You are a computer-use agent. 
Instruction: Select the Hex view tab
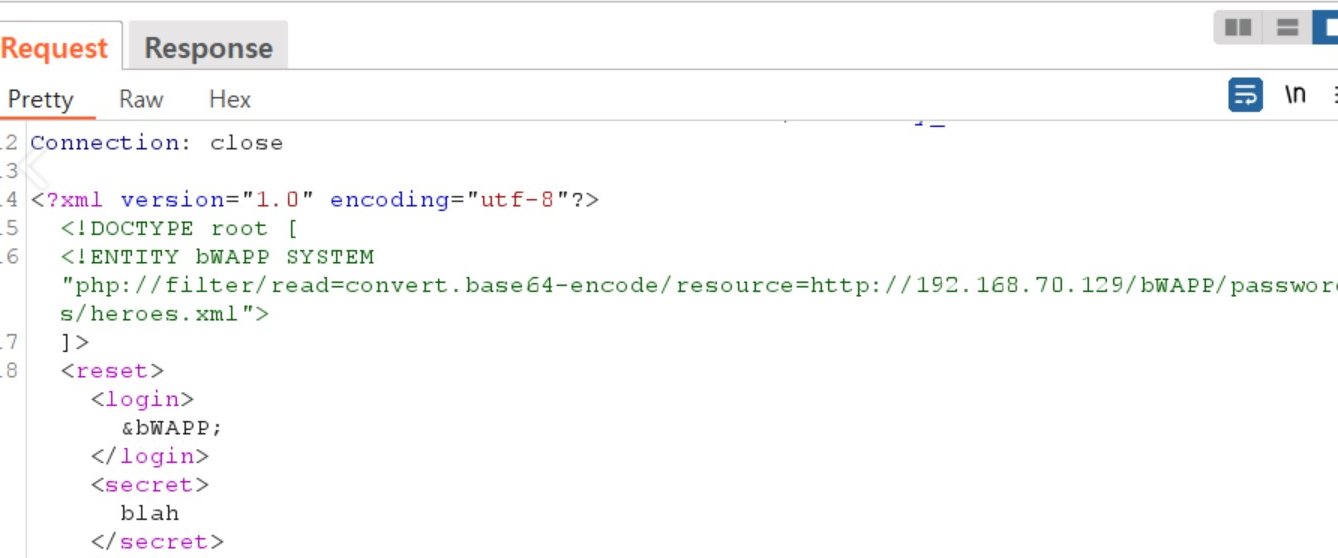pyautogui.click(x=230, y=99)
